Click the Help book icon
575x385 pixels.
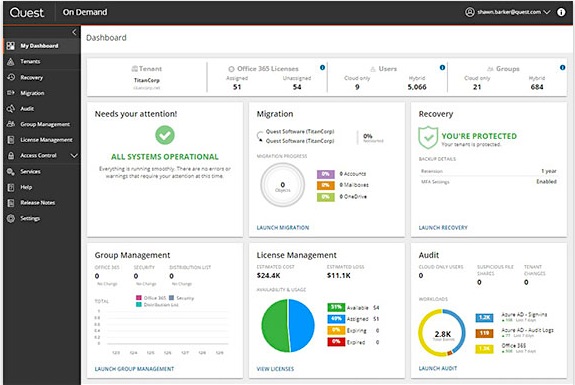[11, 187]
